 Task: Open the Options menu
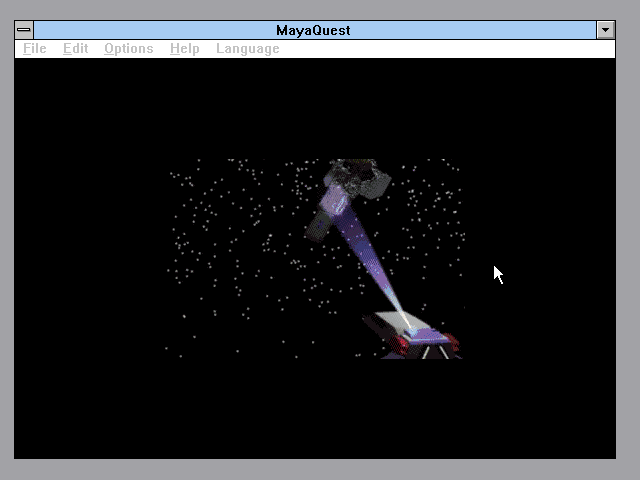[x=129, y=49]
